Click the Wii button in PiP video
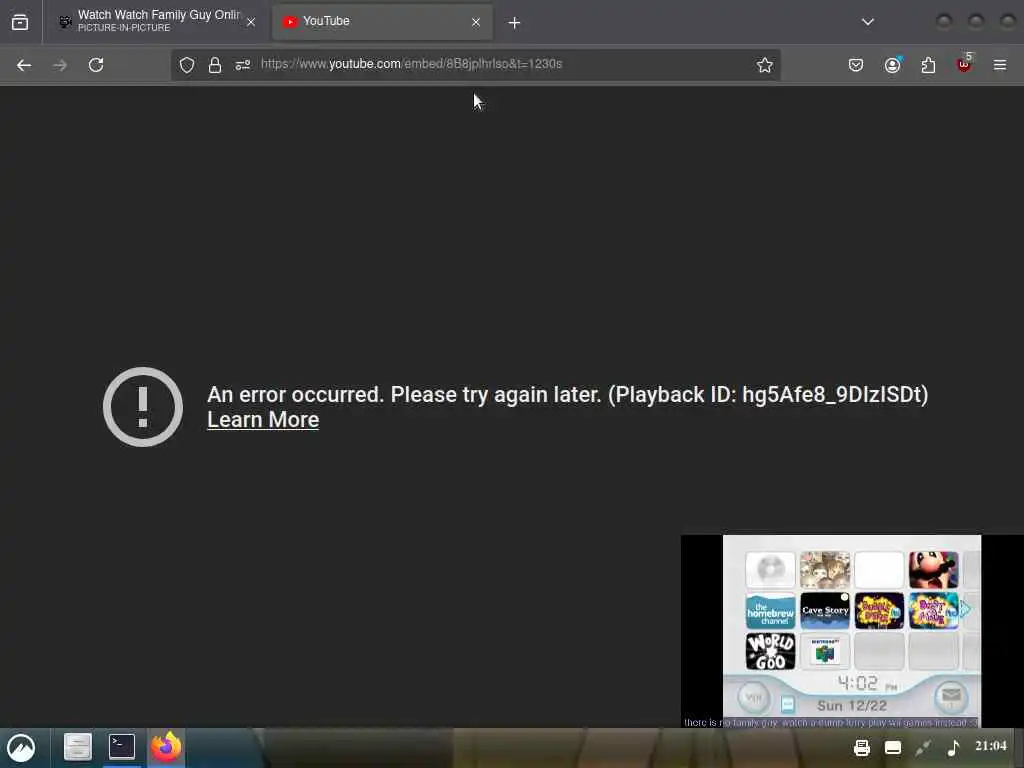The width and height of the screenshot is (1024, 768). (754, 697)
